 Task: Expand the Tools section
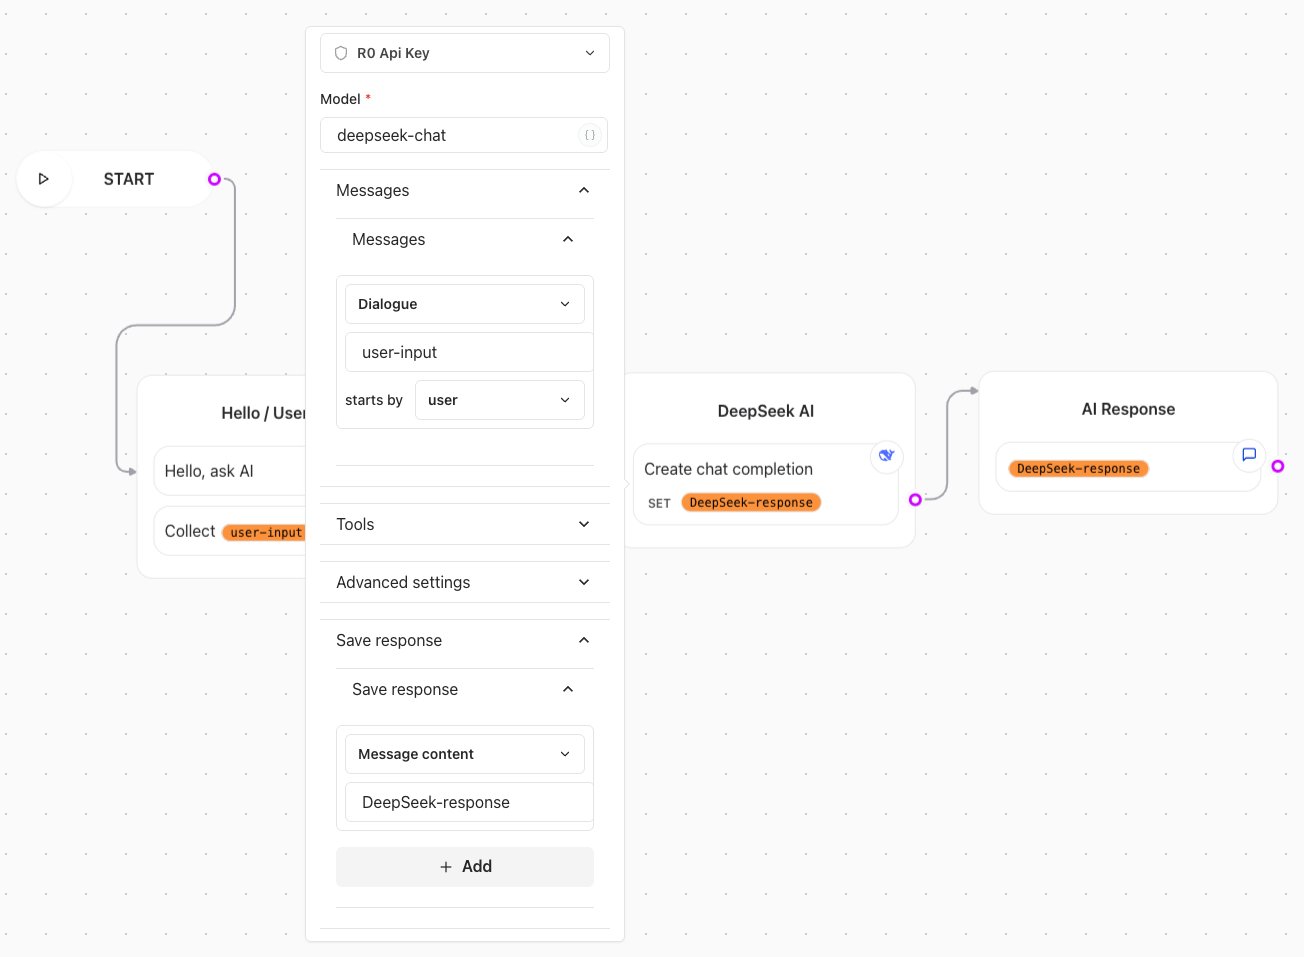point(583,523)
